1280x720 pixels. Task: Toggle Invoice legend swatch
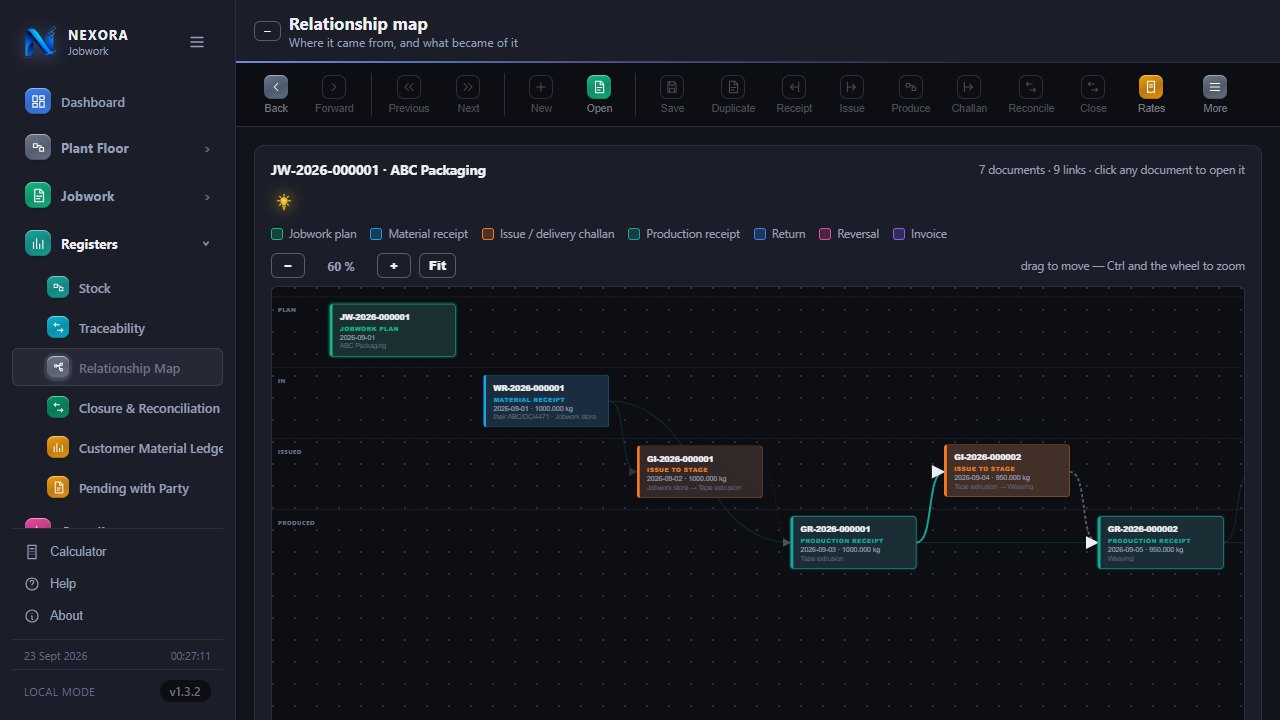[x=899, y=234]
